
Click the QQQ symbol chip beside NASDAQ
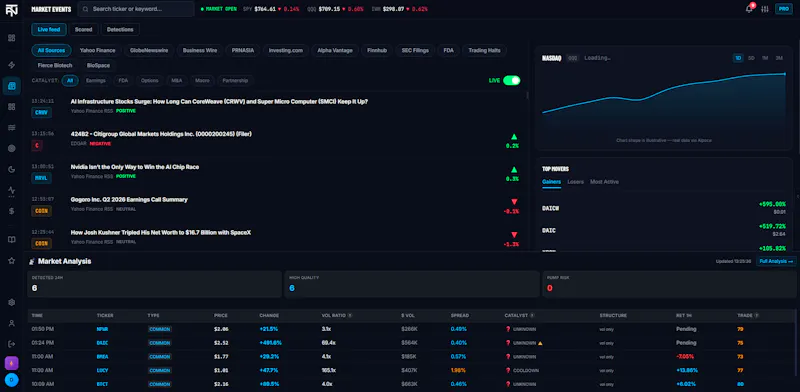tap(572, 58)
